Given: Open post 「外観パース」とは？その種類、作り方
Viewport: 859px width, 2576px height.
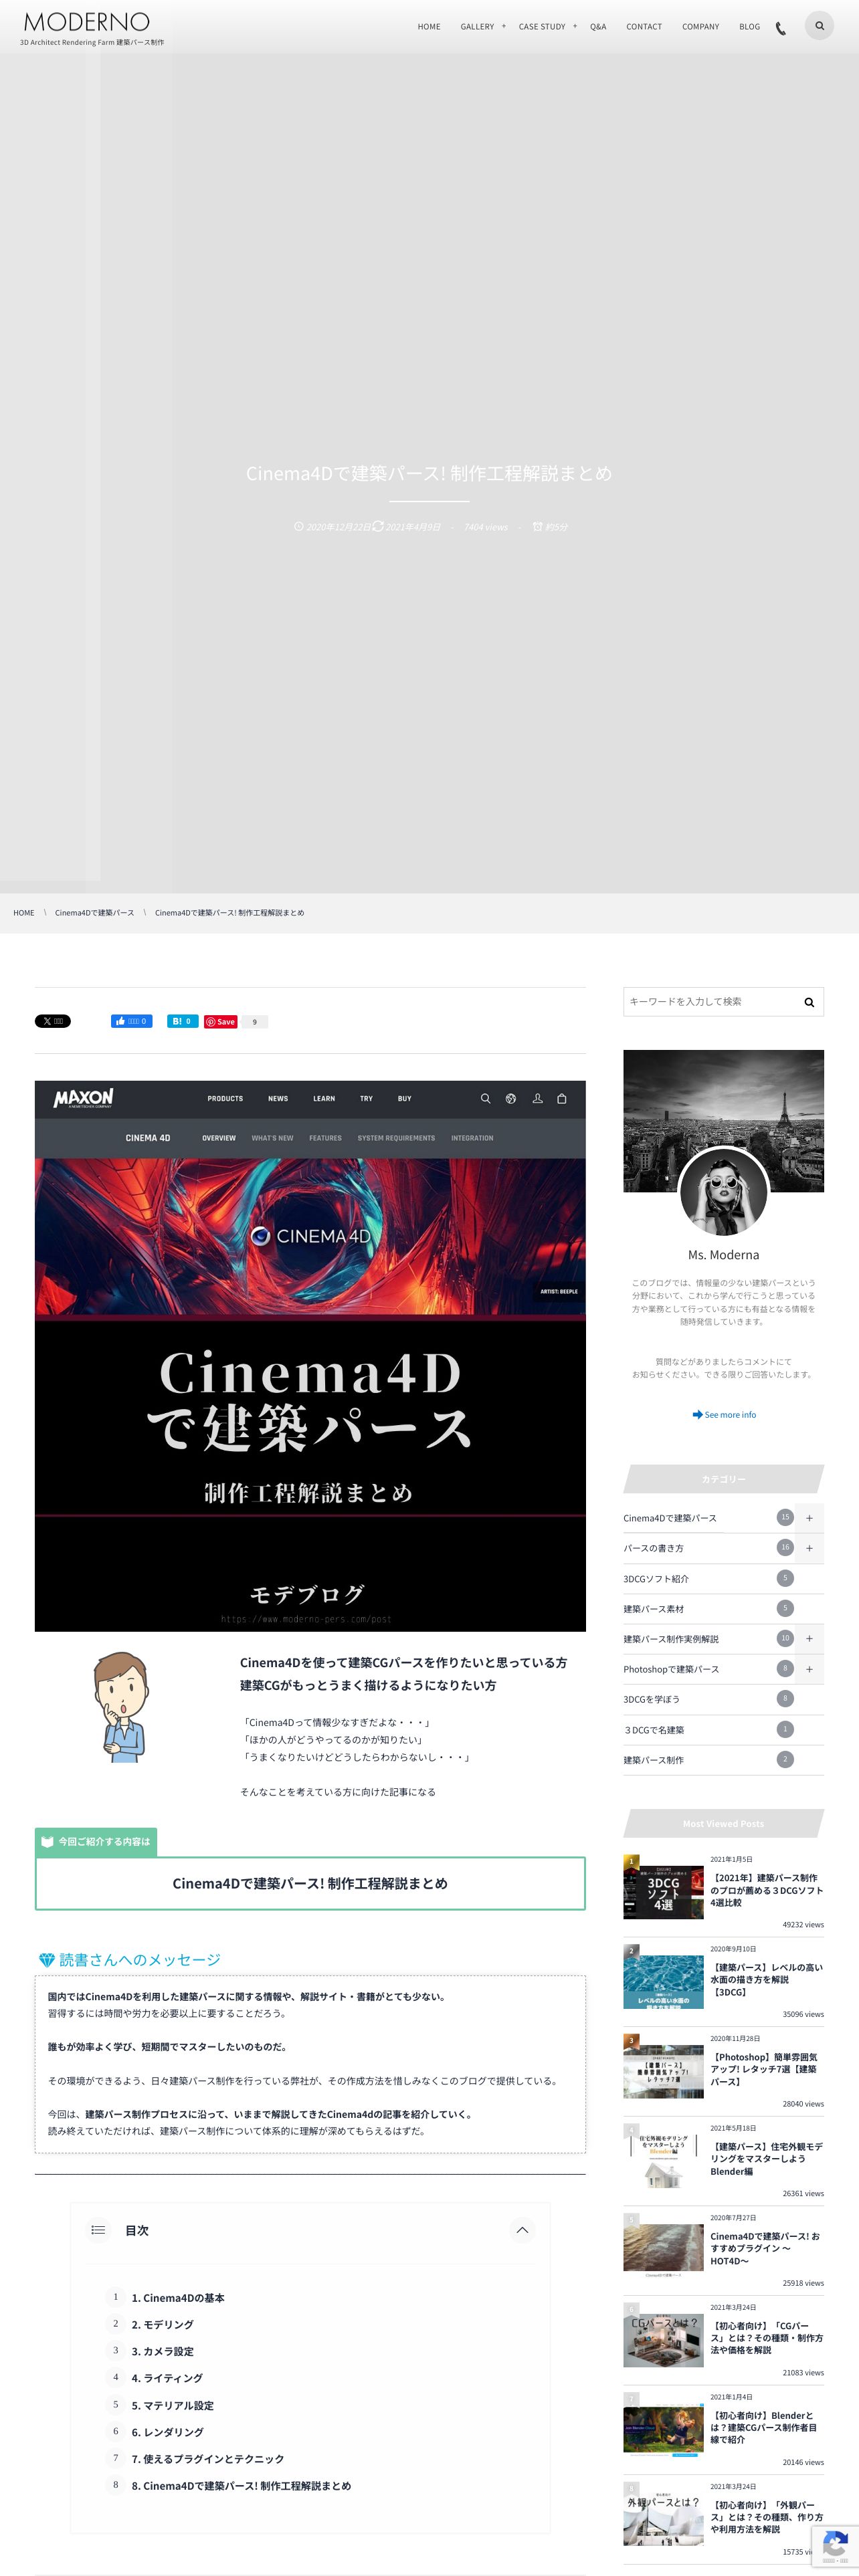Looking at the screenshot, I should pos(767,2517).
